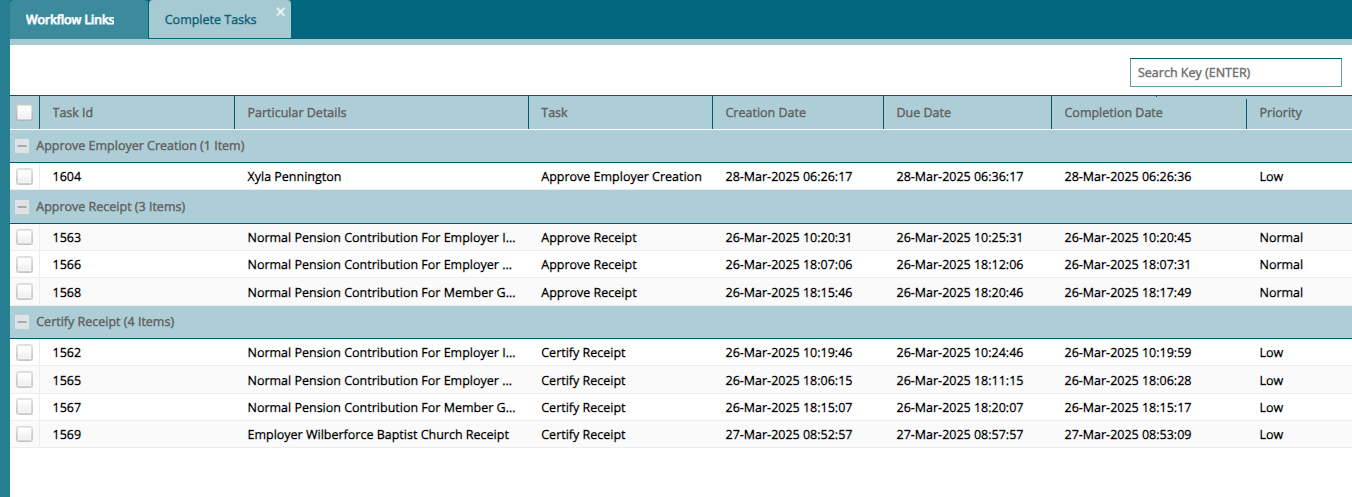Select the Employer Wilberforce Baptist Church Receipt row
Image resolution: width=1352 pixels, height=497 pixels.
tap(378, 435)
